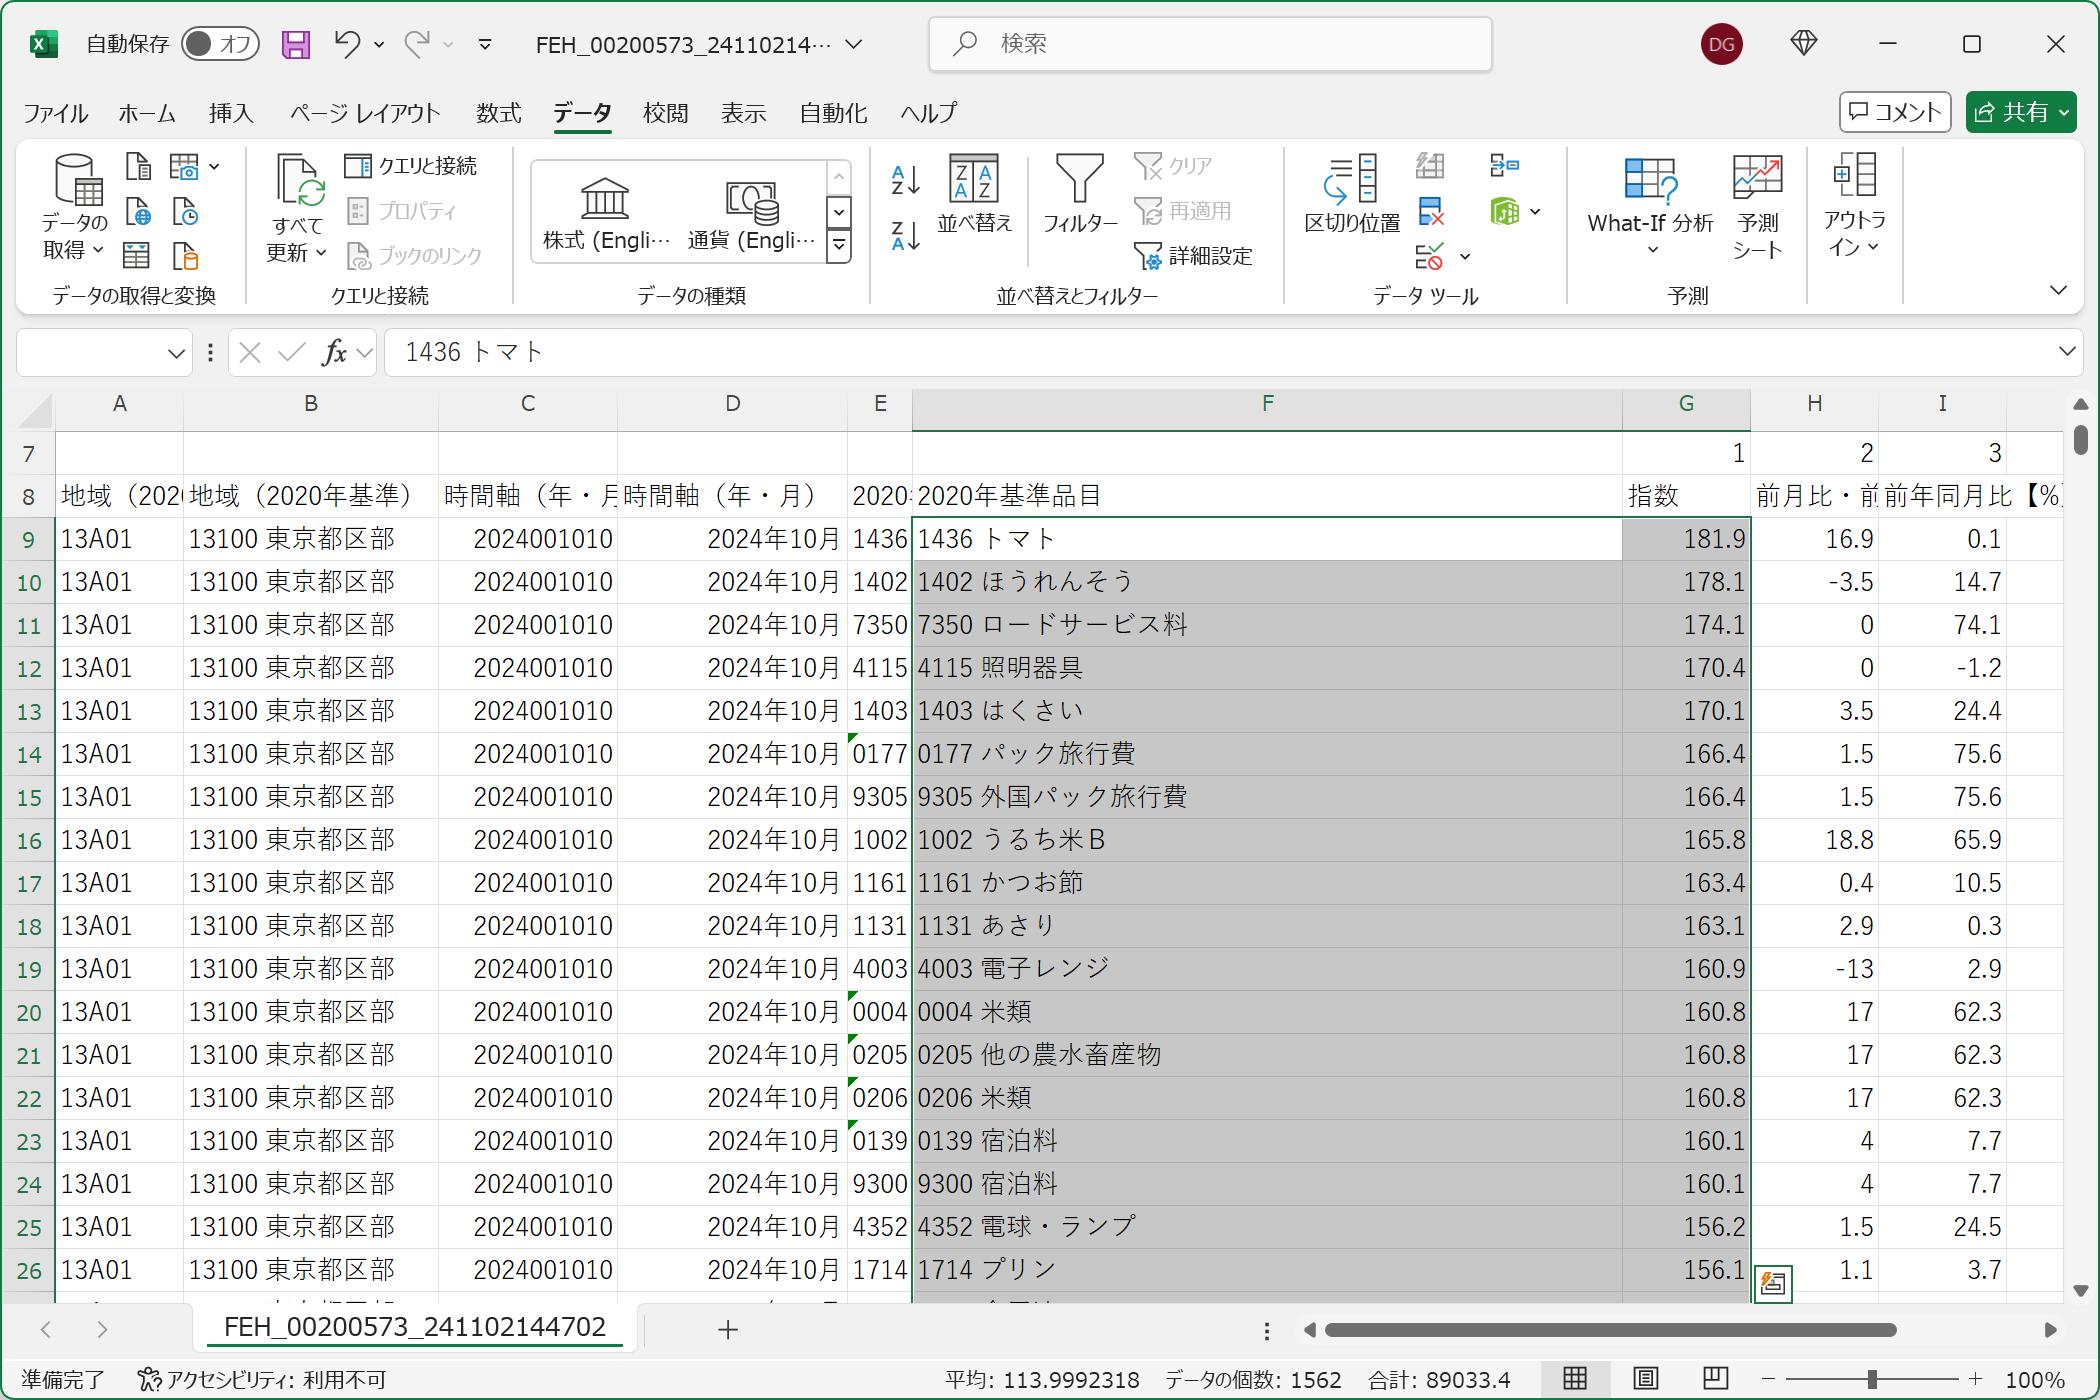The width and height of the screenshot is (2100, 1400).
Task: Open Customize Quick Access Toolbar dropdown
Action: (x=485, y=44)
